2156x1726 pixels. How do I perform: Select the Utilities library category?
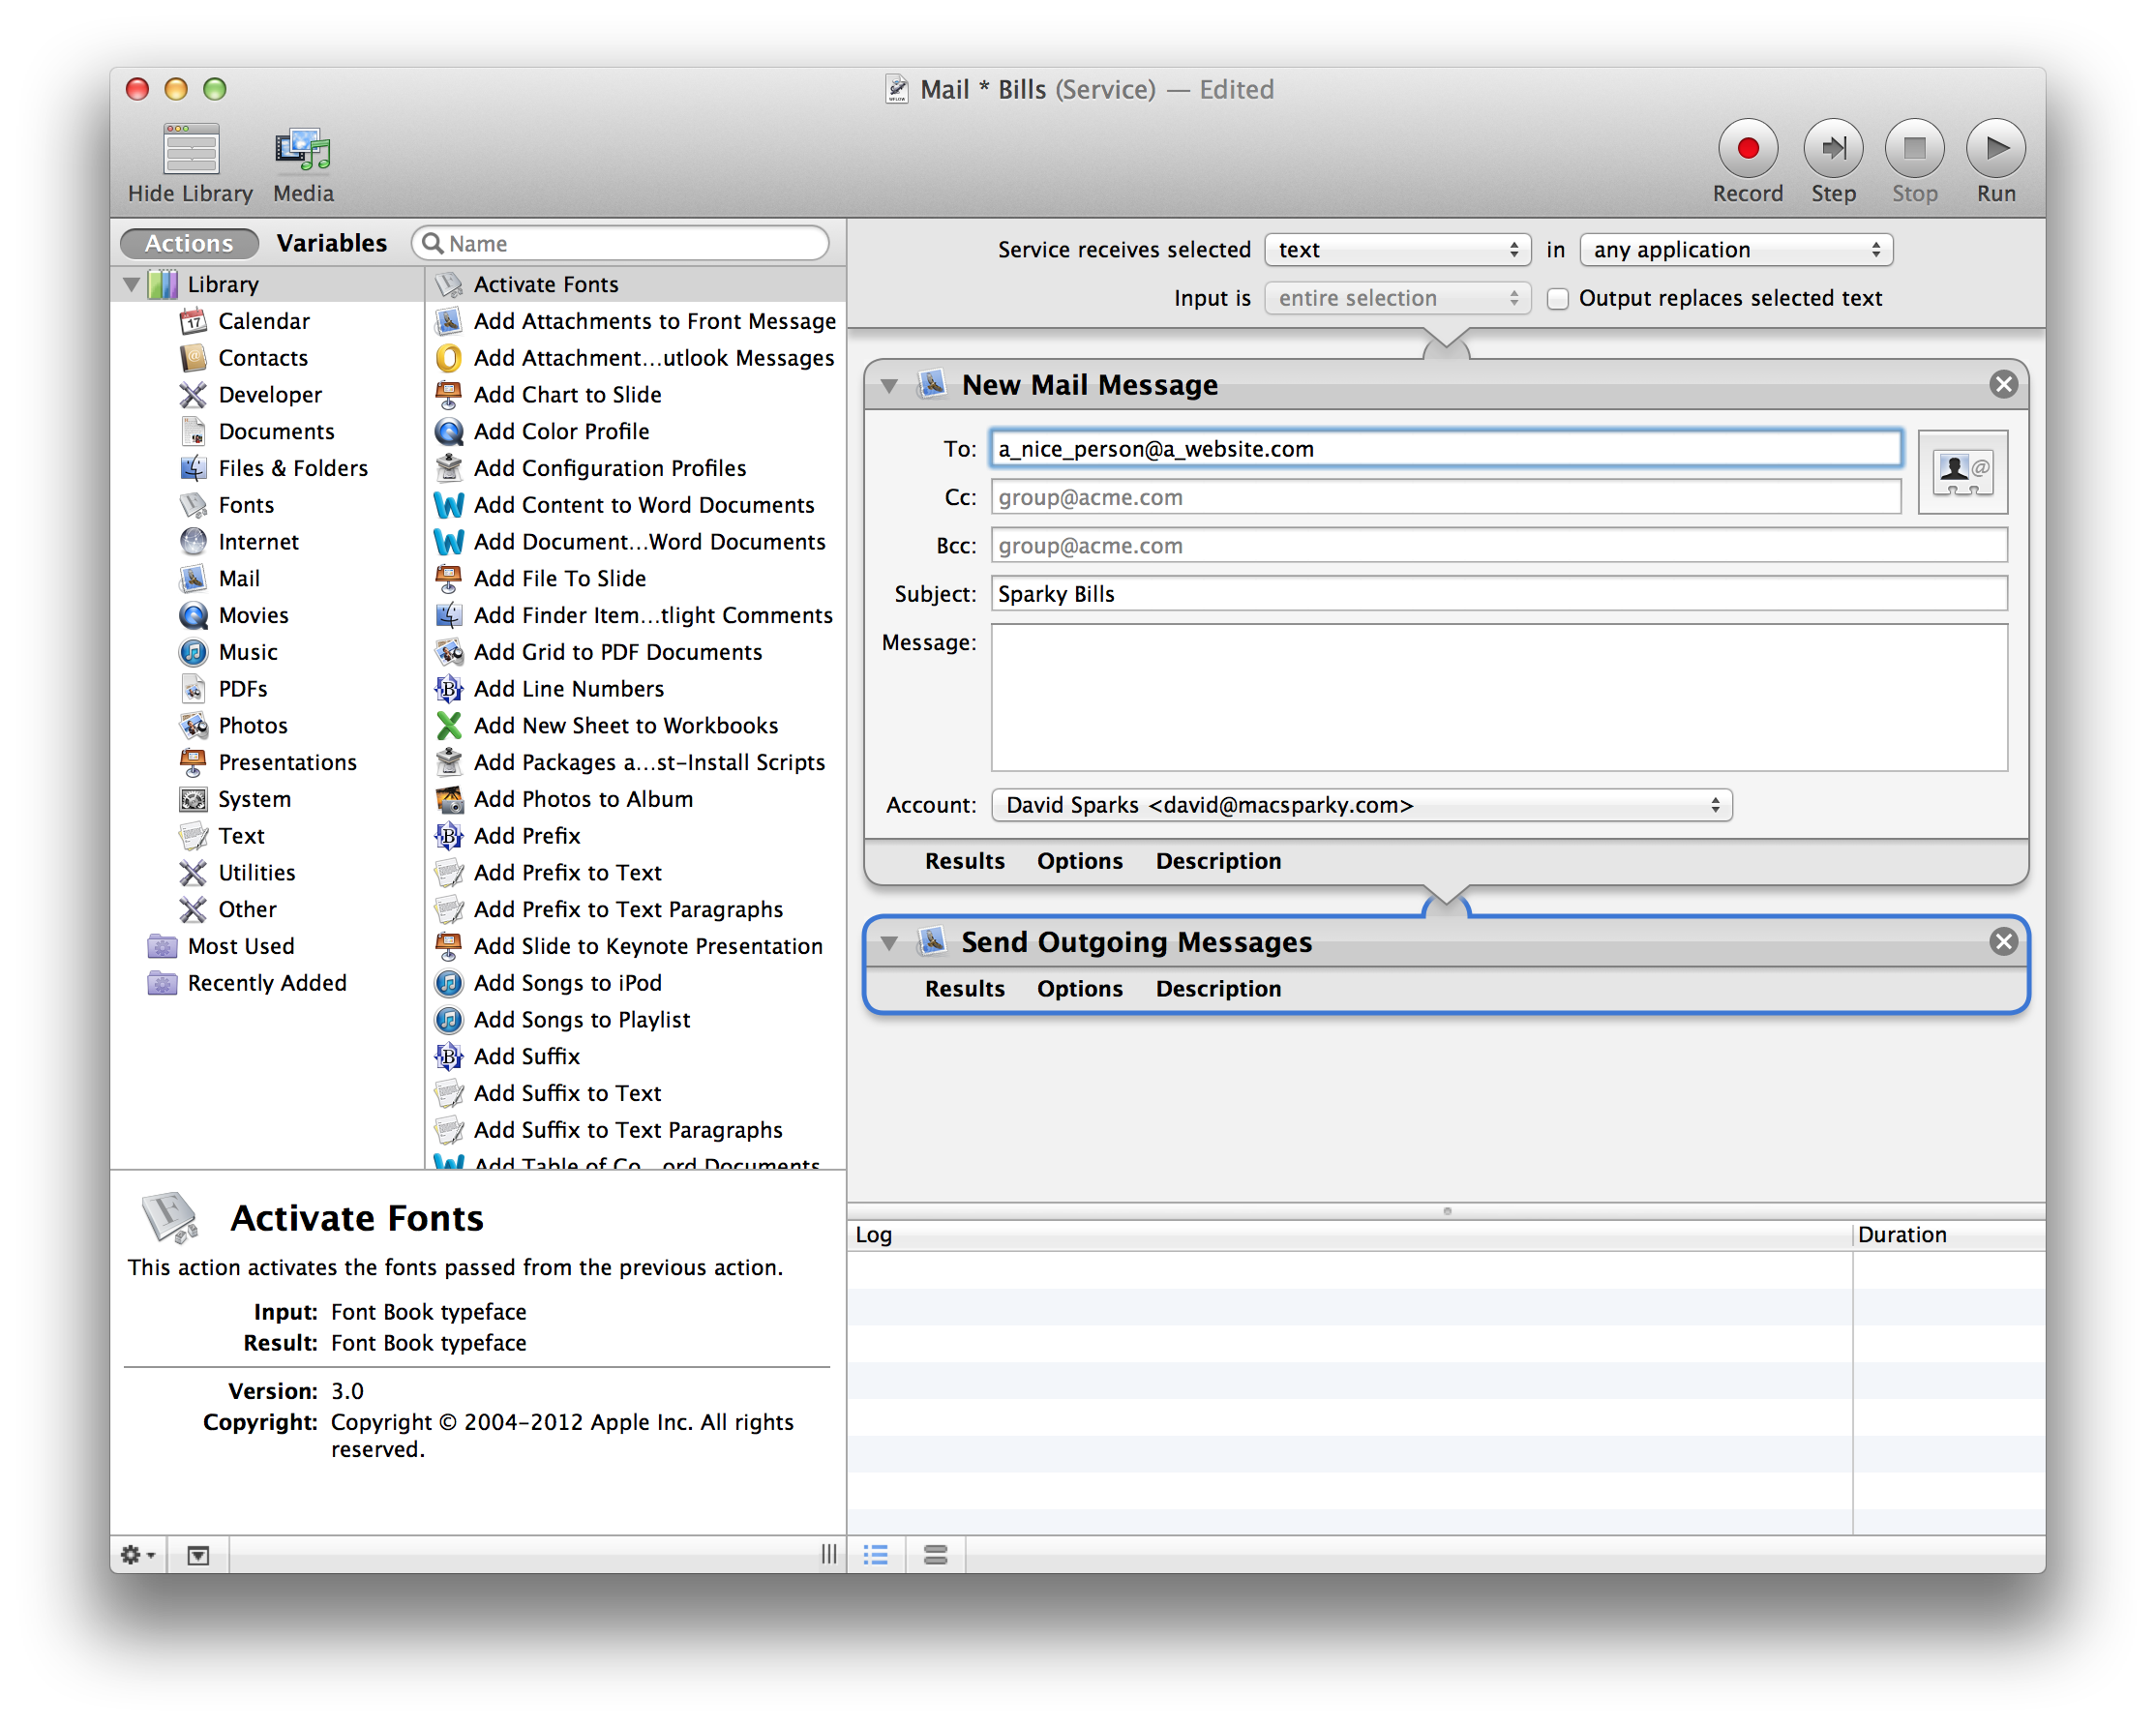[x=257, y=873]
